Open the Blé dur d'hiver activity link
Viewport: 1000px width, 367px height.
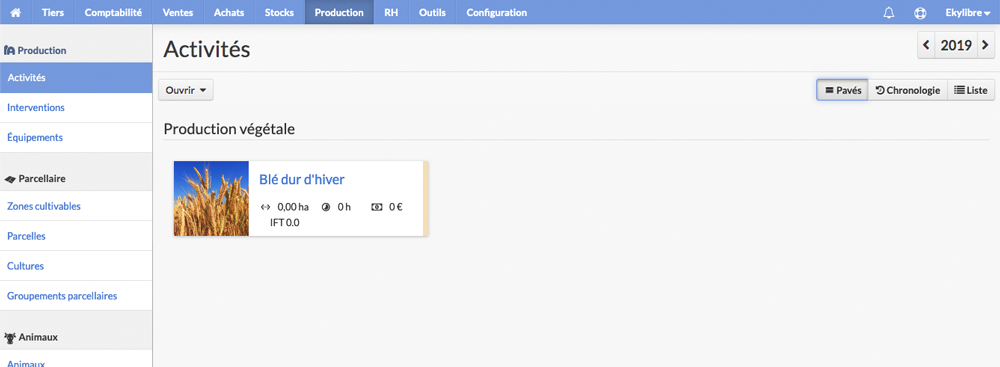[x=302, y=180]
